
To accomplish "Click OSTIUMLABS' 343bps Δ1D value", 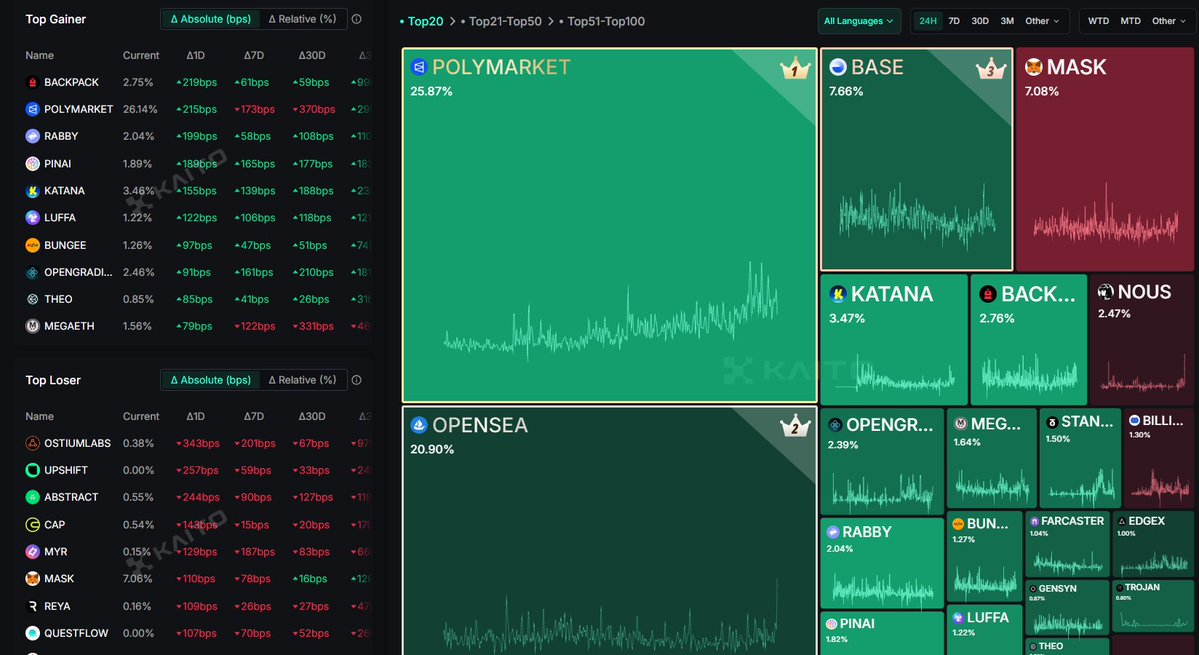I will pos(198,443).
